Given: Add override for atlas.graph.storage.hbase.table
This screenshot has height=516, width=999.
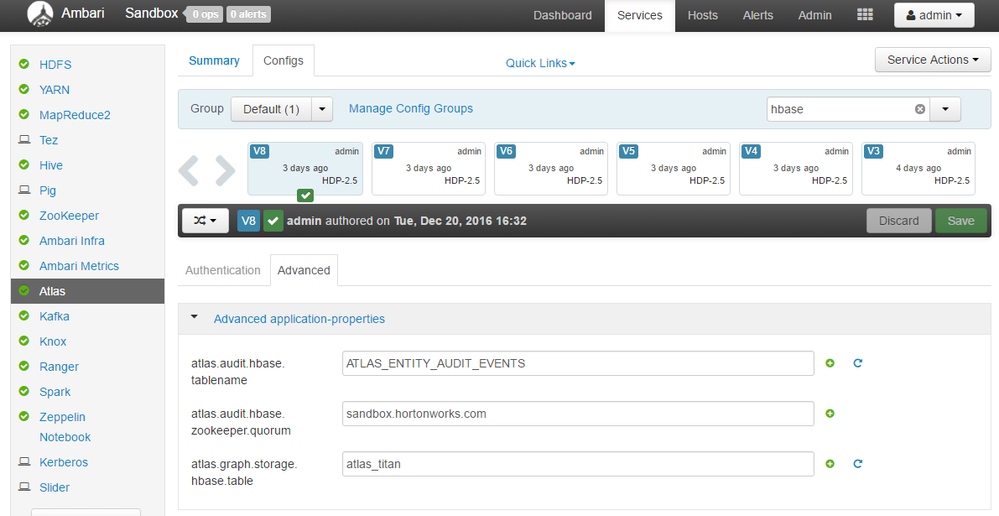Looking at the screenshot, I should tap(830, 464).
